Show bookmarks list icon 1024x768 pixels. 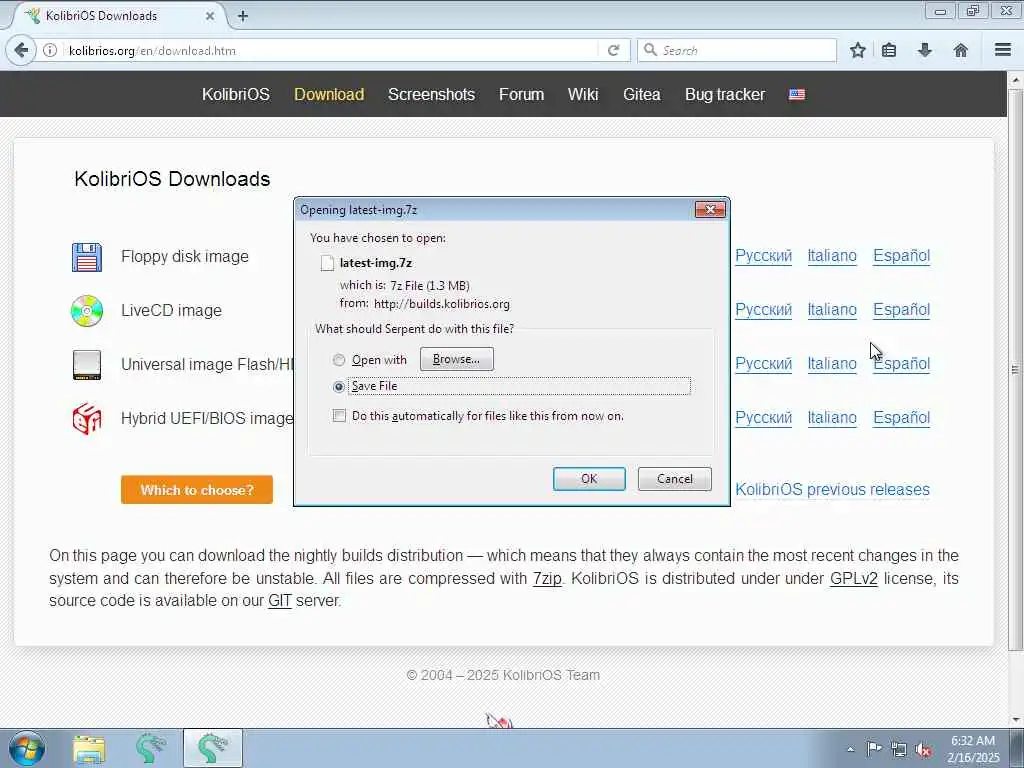tap(889, 50)
